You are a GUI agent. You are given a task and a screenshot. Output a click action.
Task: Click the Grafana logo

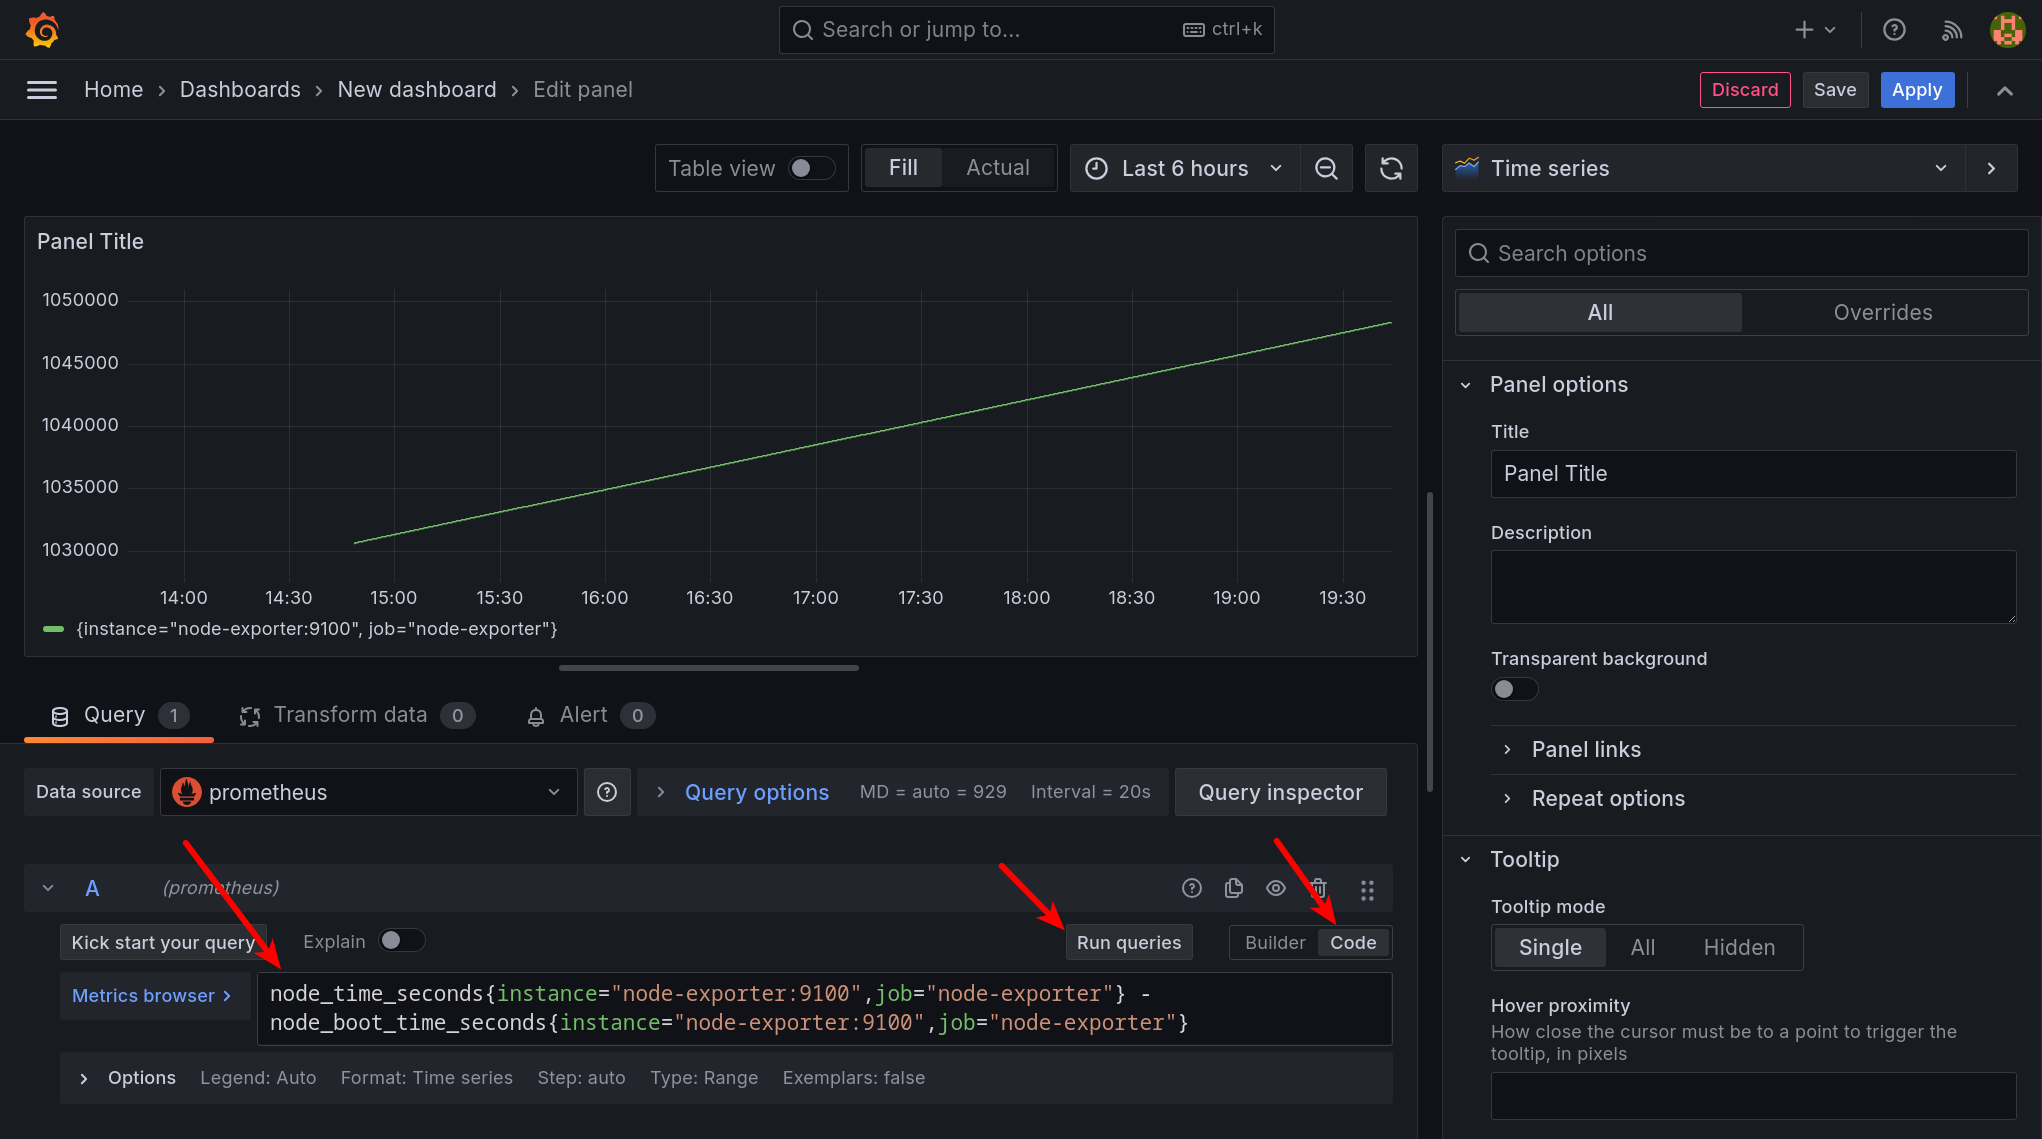coord(42,30)
